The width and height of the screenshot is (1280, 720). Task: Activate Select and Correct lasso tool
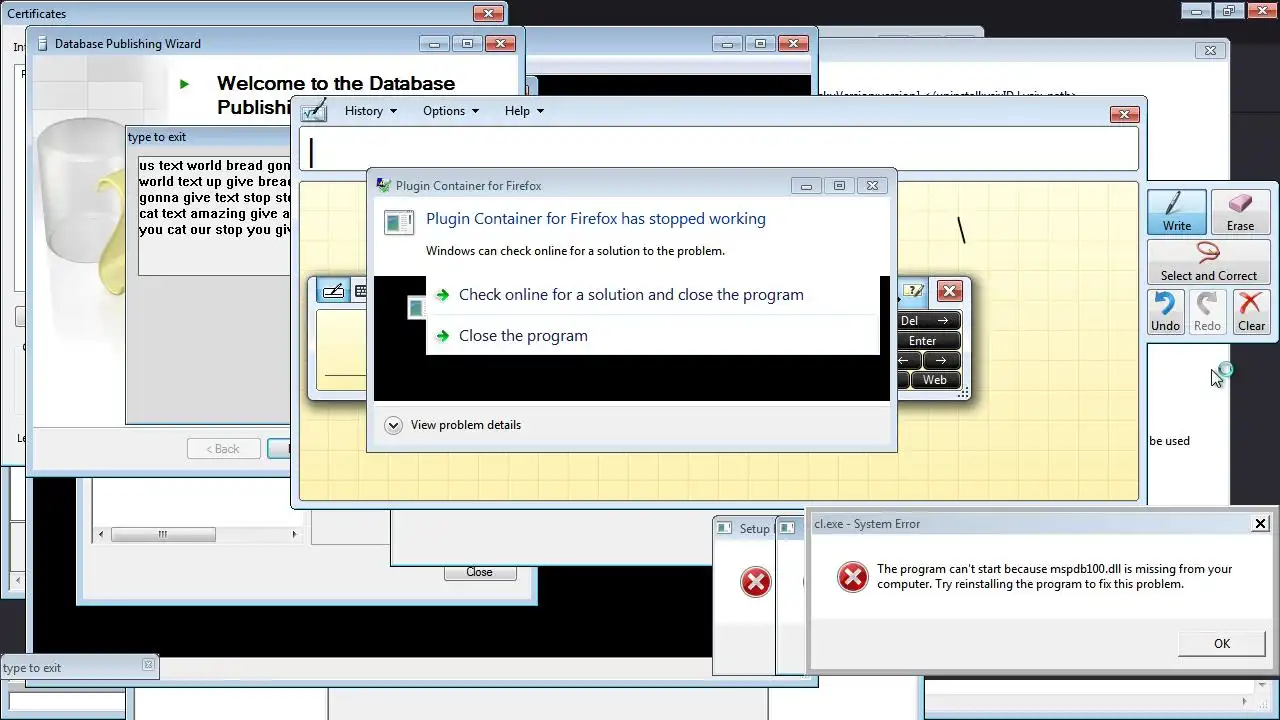tap(1208, 262)
